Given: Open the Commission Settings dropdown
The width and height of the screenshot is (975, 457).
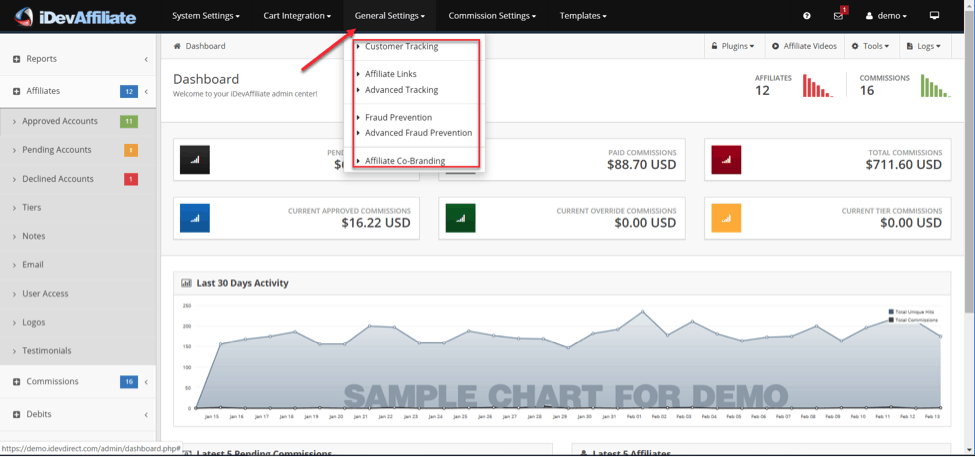Looking at the screenshot, I should (x=492, y=16).
